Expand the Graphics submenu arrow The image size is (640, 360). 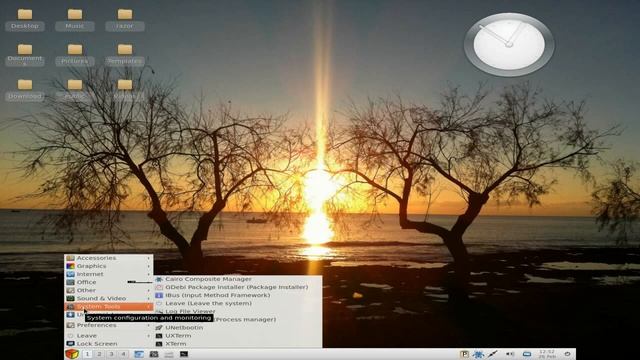click(149, 267)
